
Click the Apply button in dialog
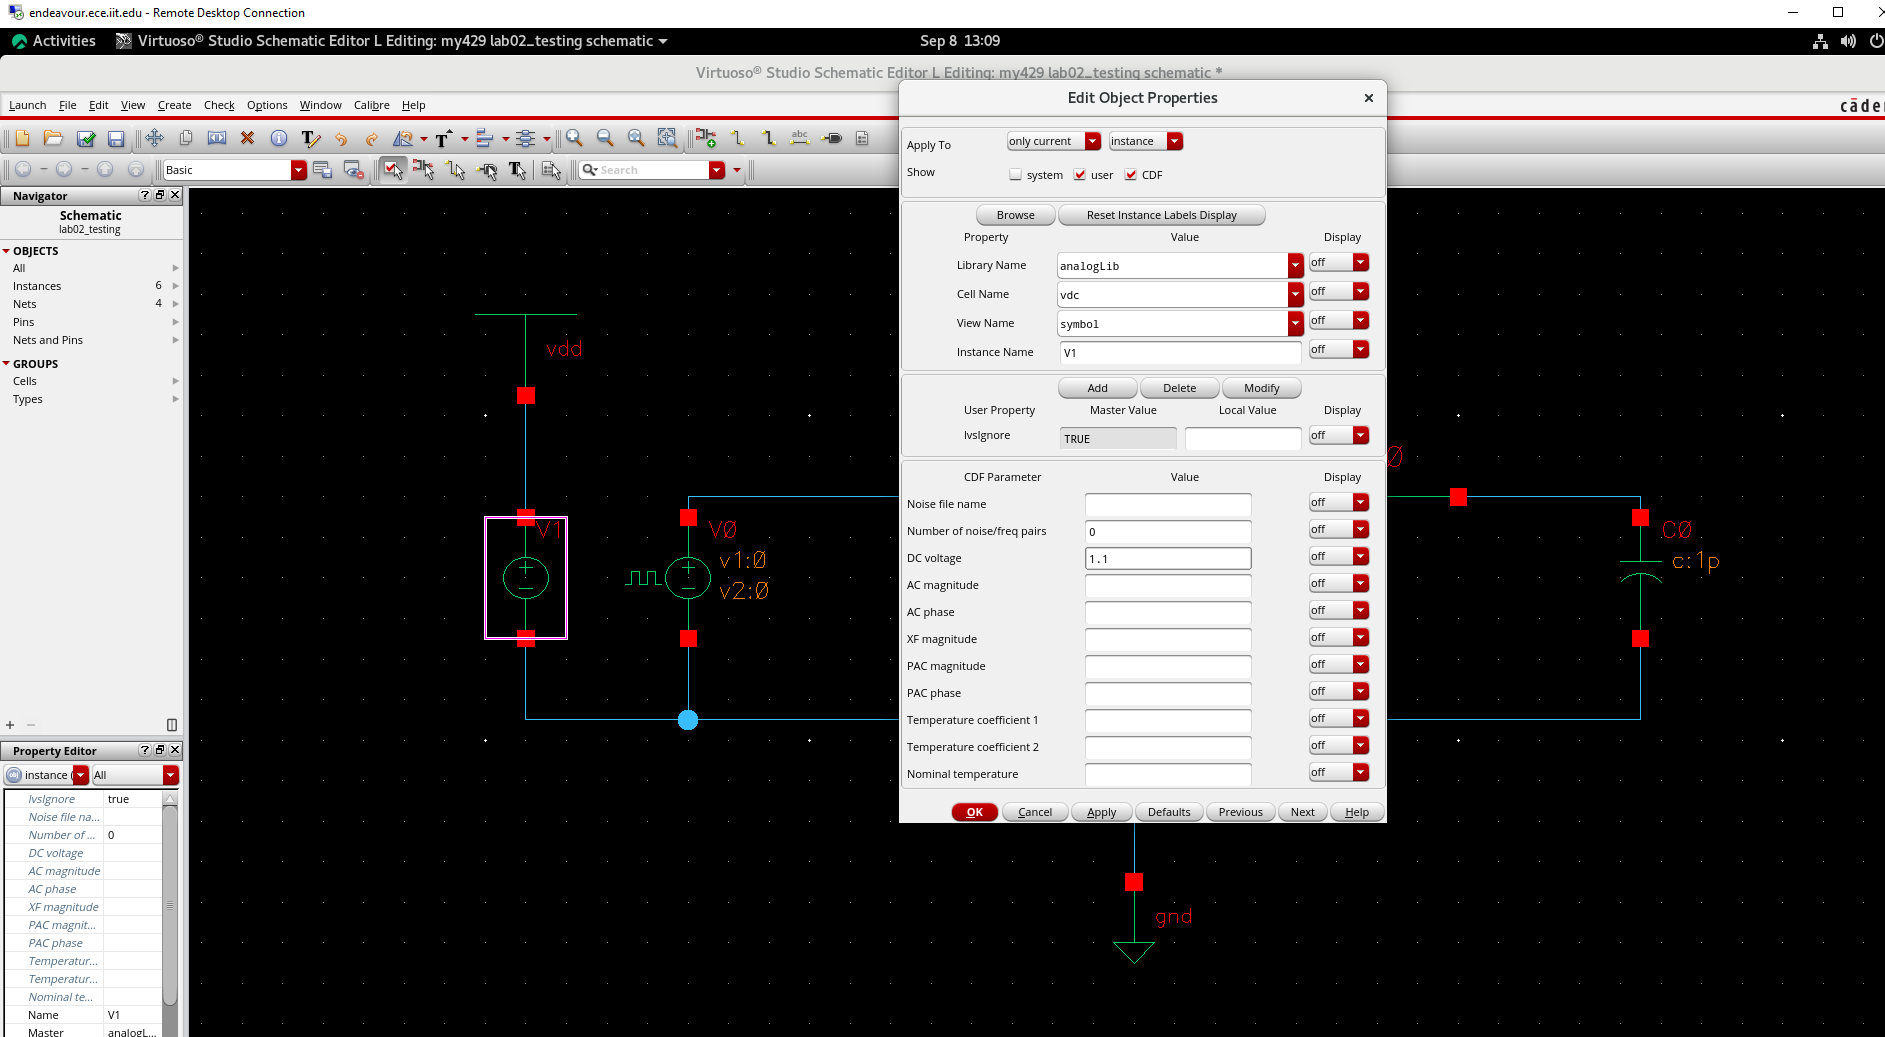(1101, 812)
